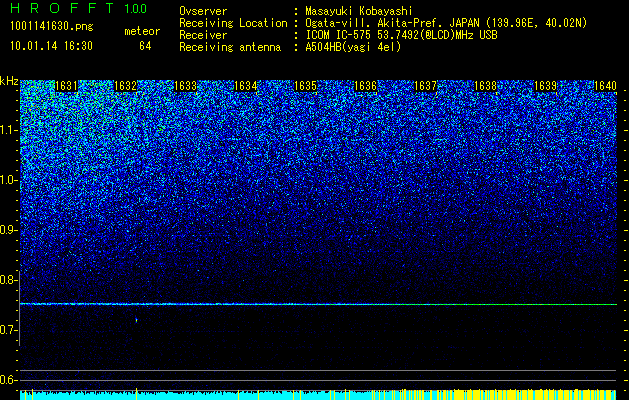Click the A504HB(yagi 4el) antenna text

tap(353, 47)
